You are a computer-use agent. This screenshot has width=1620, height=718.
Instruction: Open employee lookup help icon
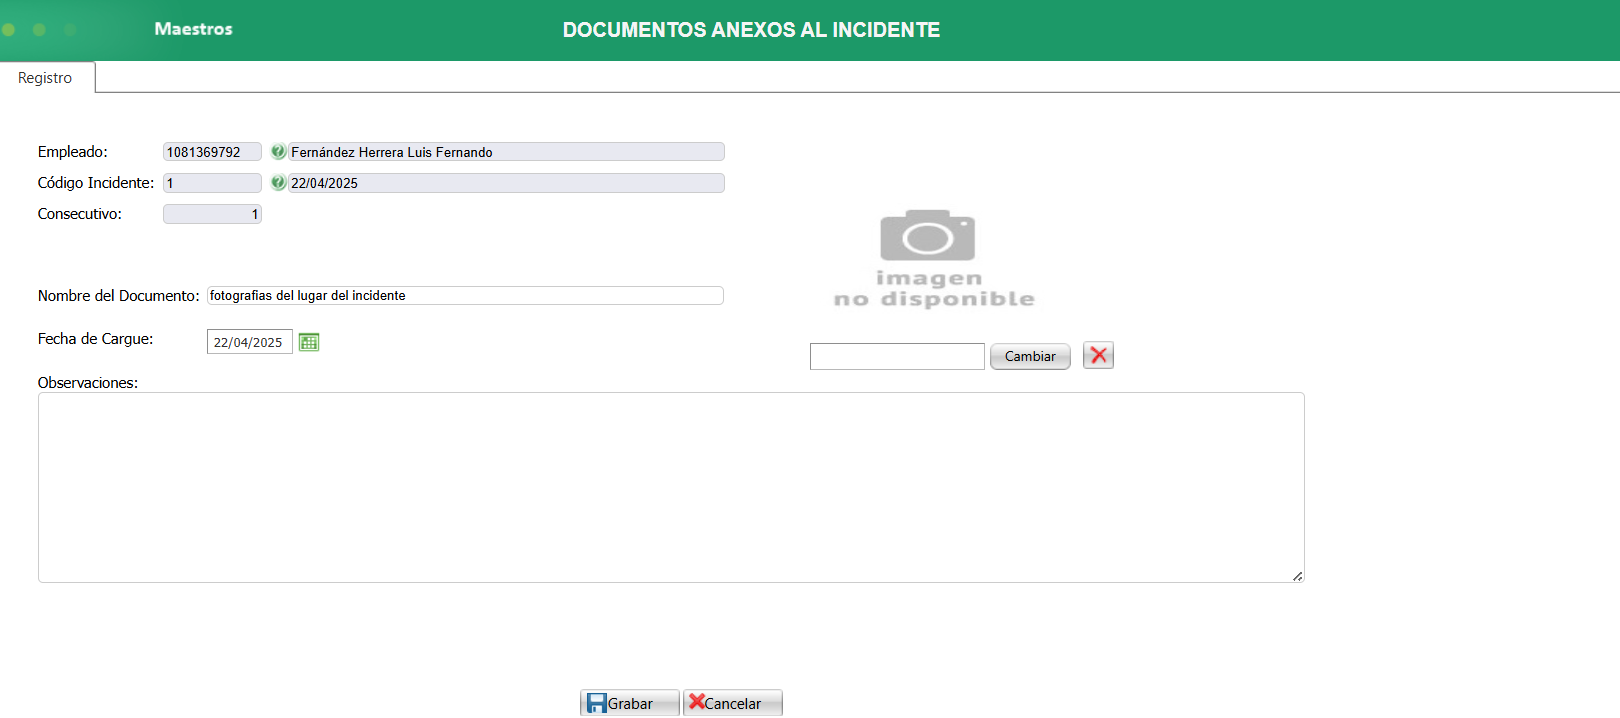click(278, 152)
